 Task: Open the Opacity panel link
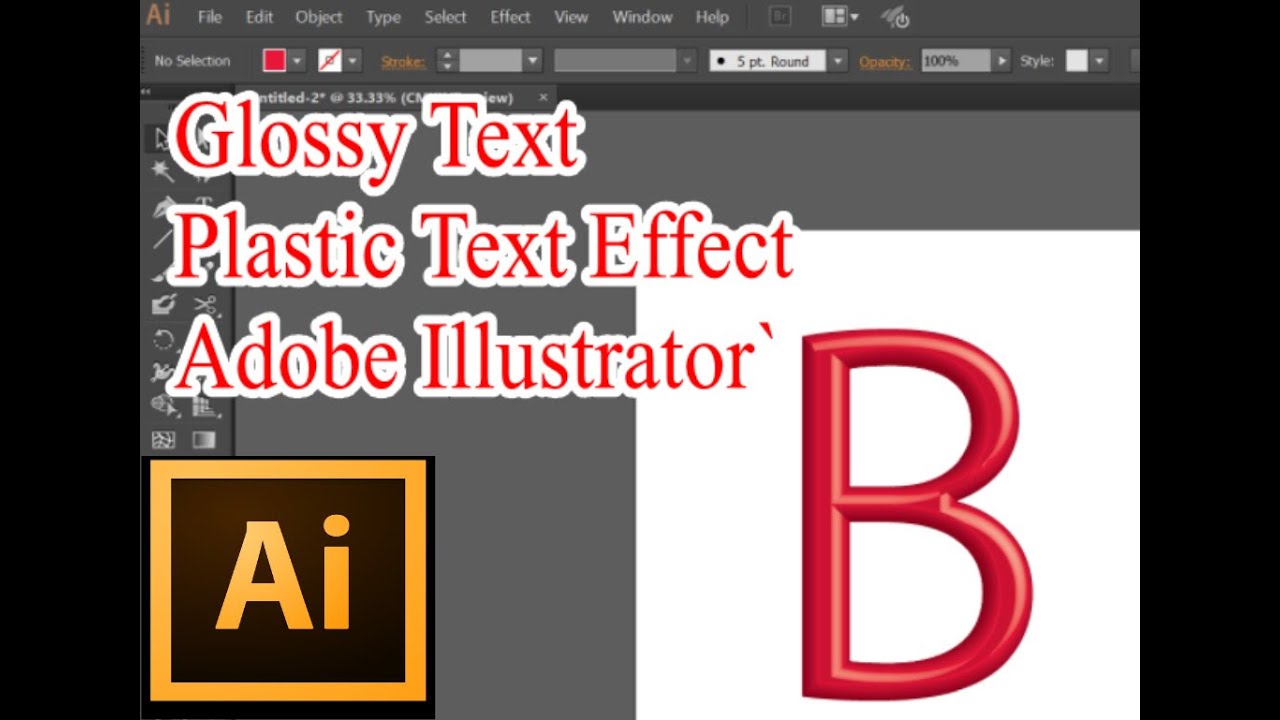pos(885,61)
